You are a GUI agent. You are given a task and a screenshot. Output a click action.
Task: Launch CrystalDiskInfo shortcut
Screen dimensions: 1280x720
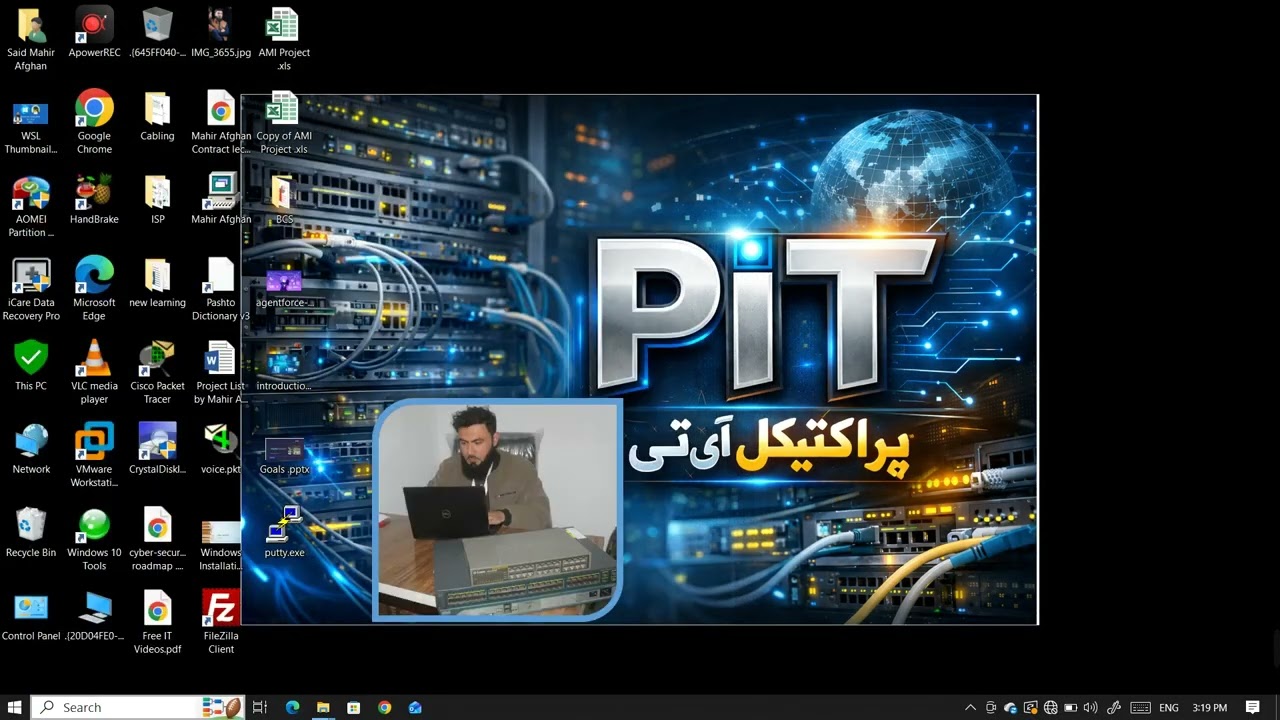[x=157, y=449]
